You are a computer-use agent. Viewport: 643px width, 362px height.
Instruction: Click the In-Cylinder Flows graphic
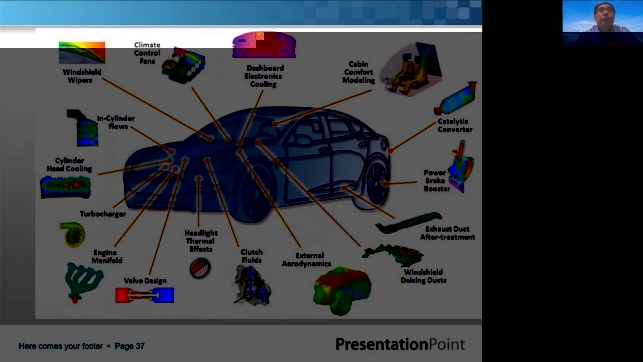click(83, 128)
